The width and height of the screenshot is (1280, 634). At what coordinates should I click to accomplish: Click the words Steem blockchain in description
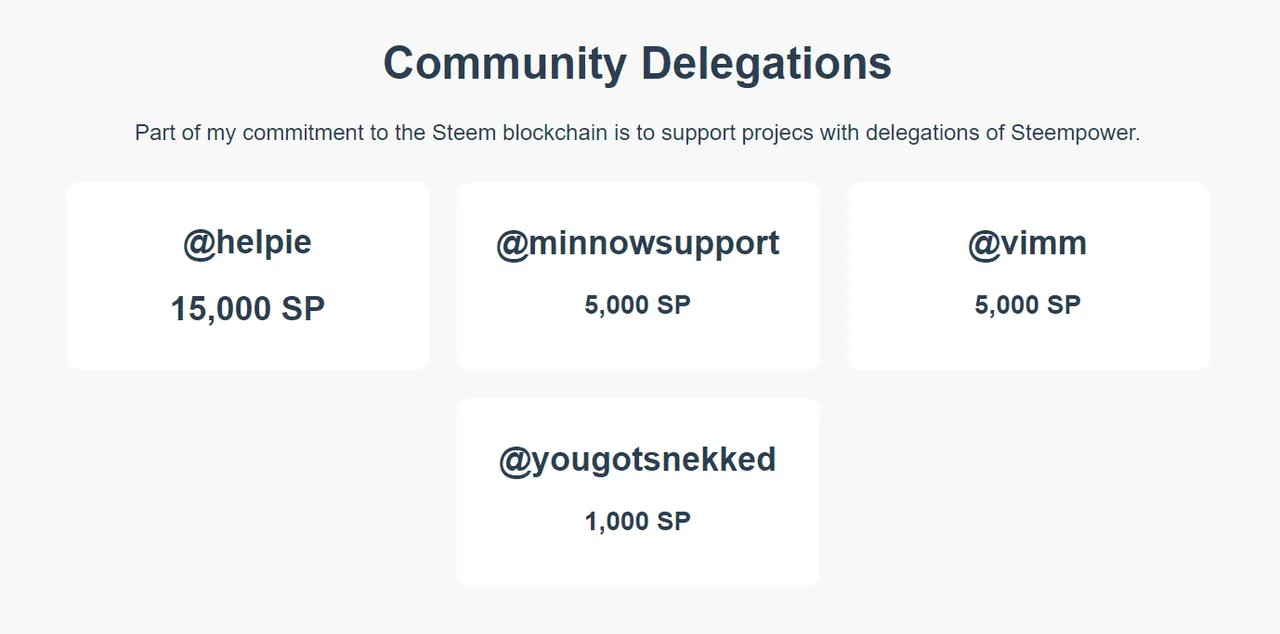pos(520,132)
